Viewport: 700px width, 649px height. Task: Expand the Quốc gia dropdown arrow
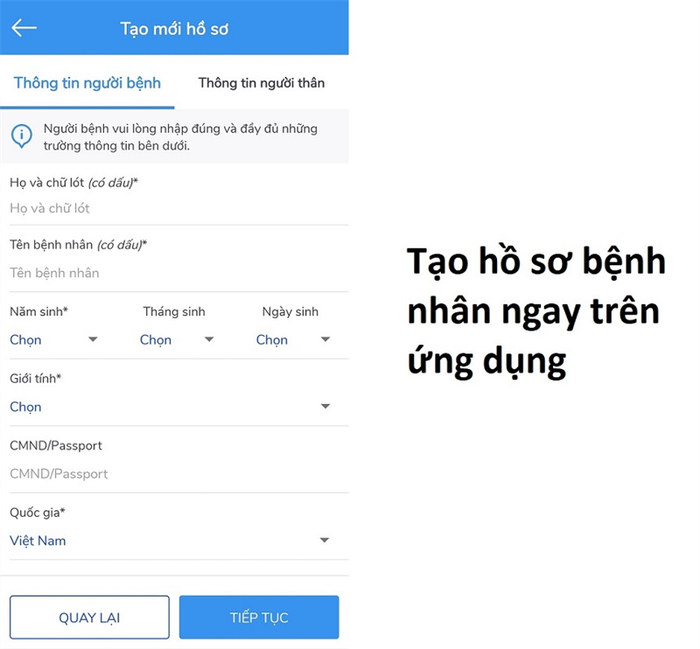click(325, 540)
